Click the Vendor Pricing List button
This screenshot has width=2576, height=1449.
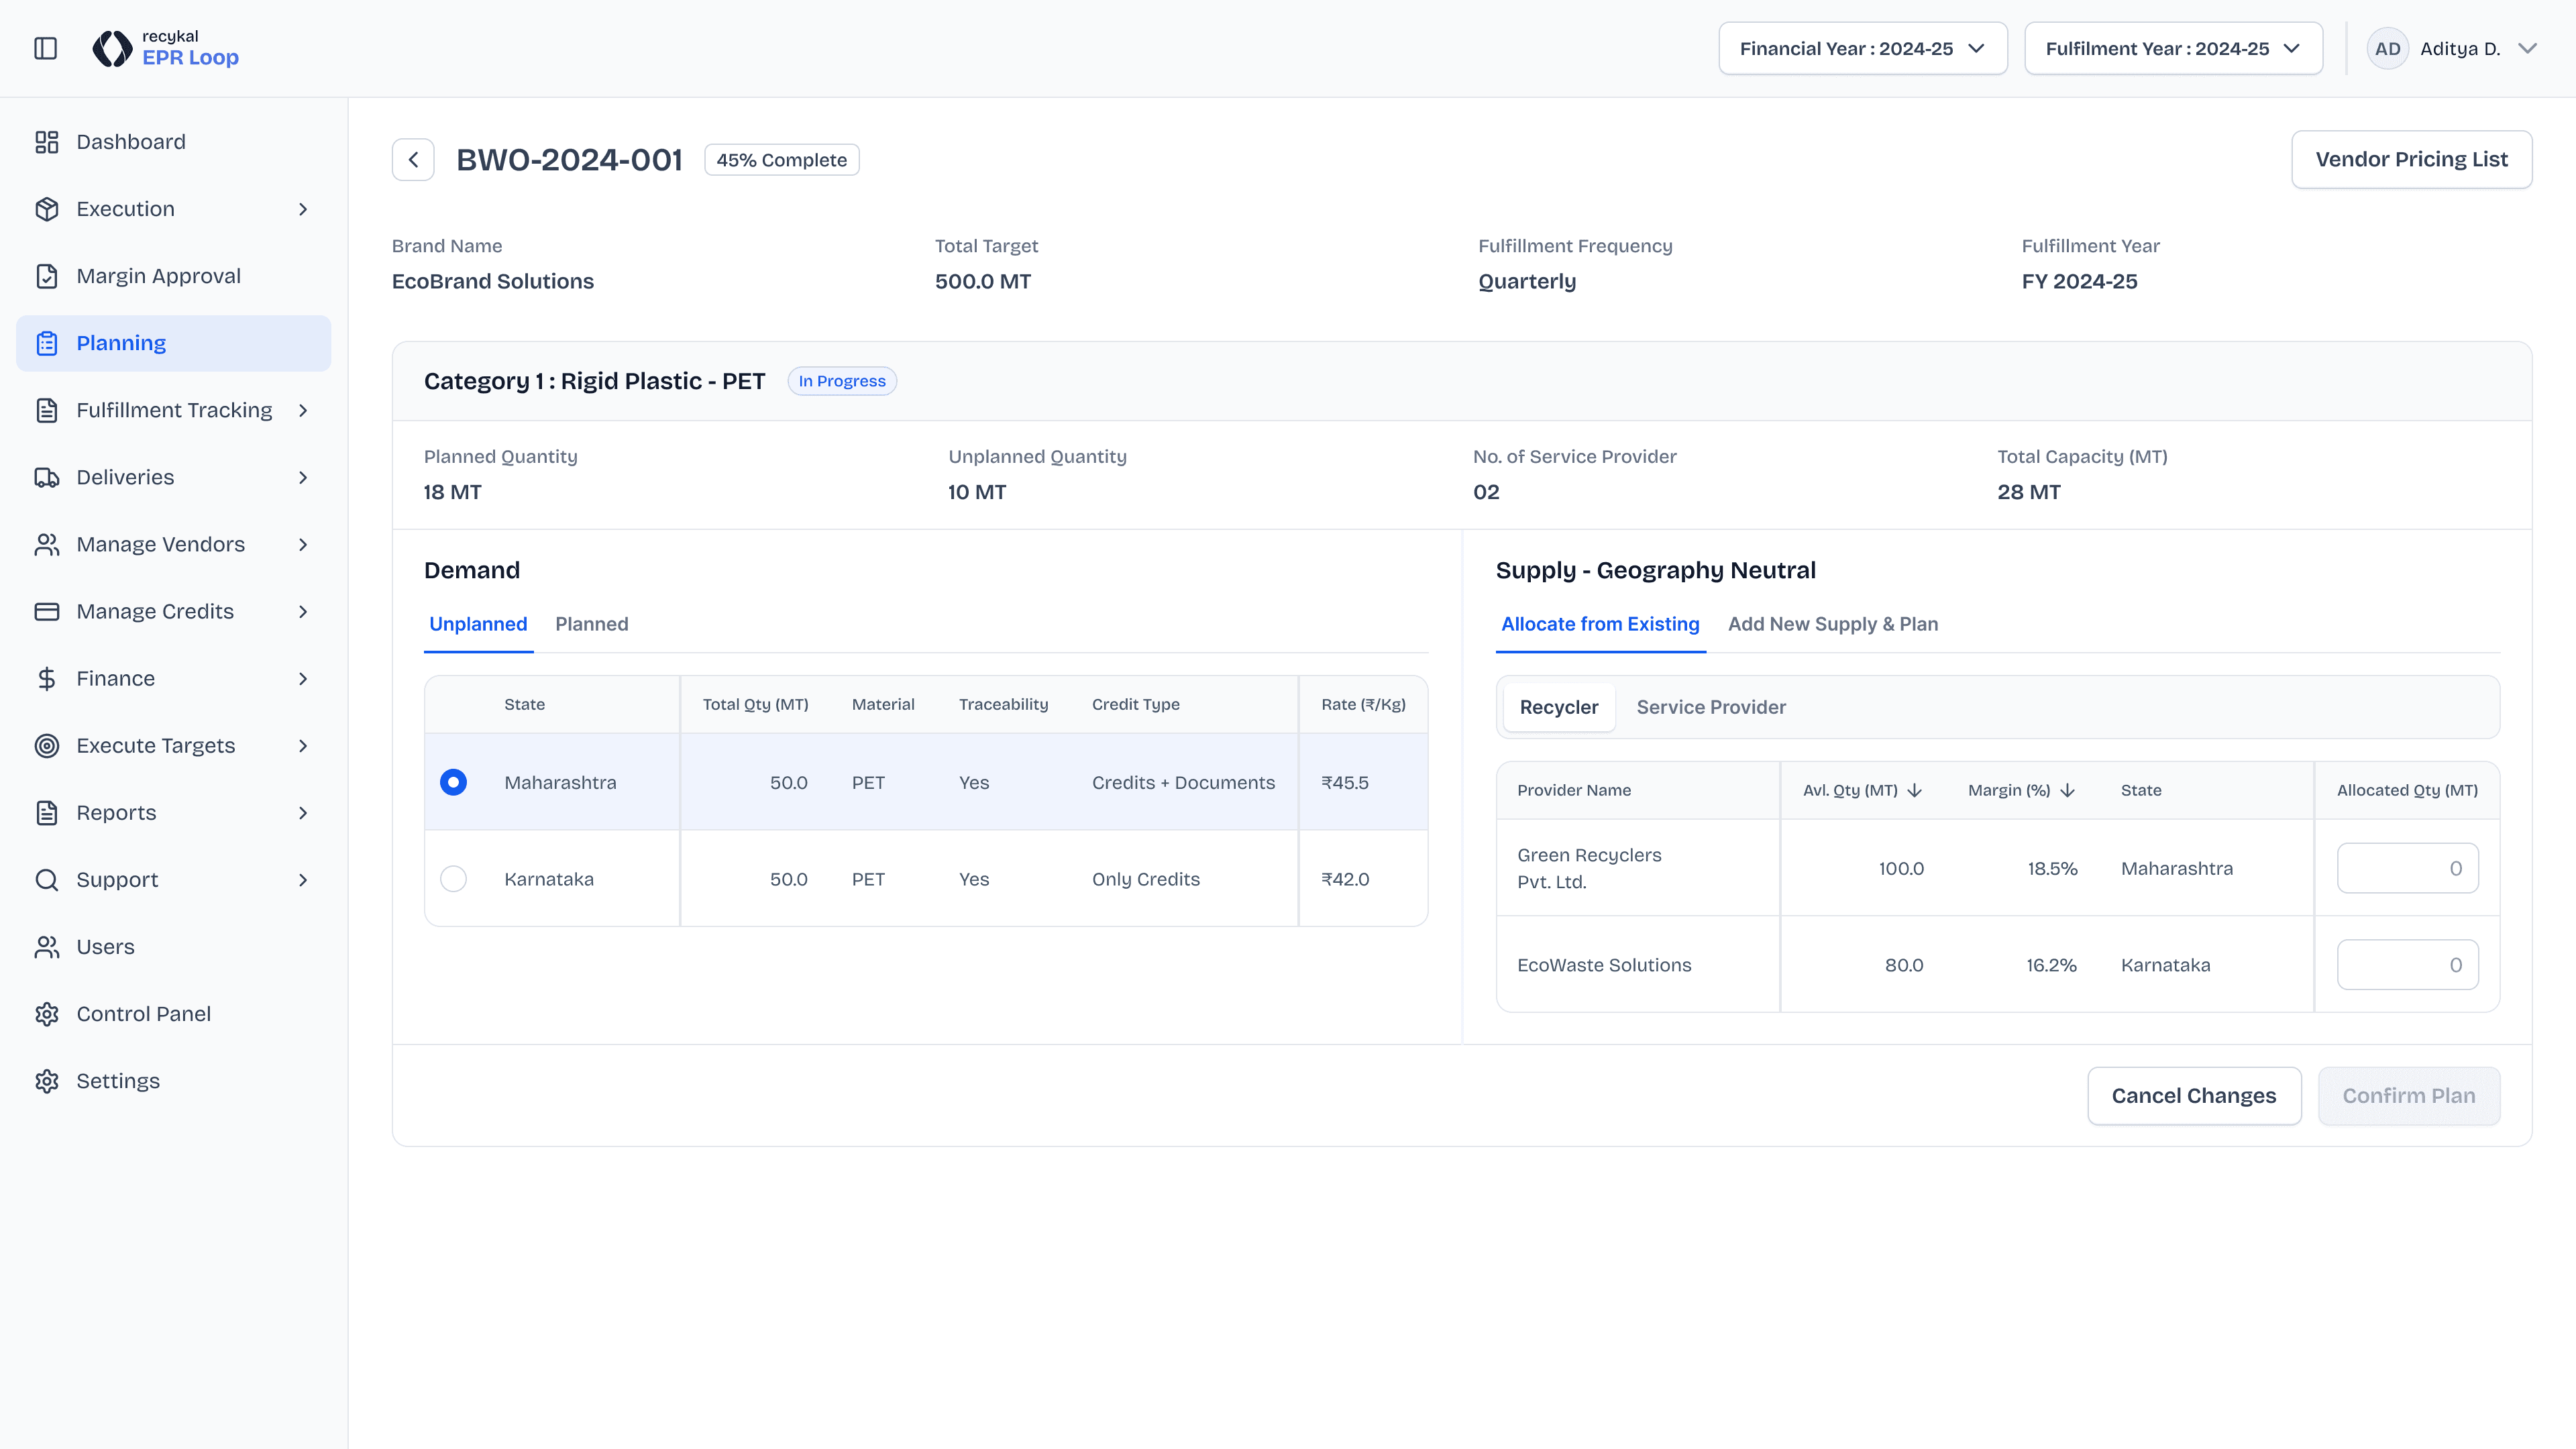[2411, 159]
